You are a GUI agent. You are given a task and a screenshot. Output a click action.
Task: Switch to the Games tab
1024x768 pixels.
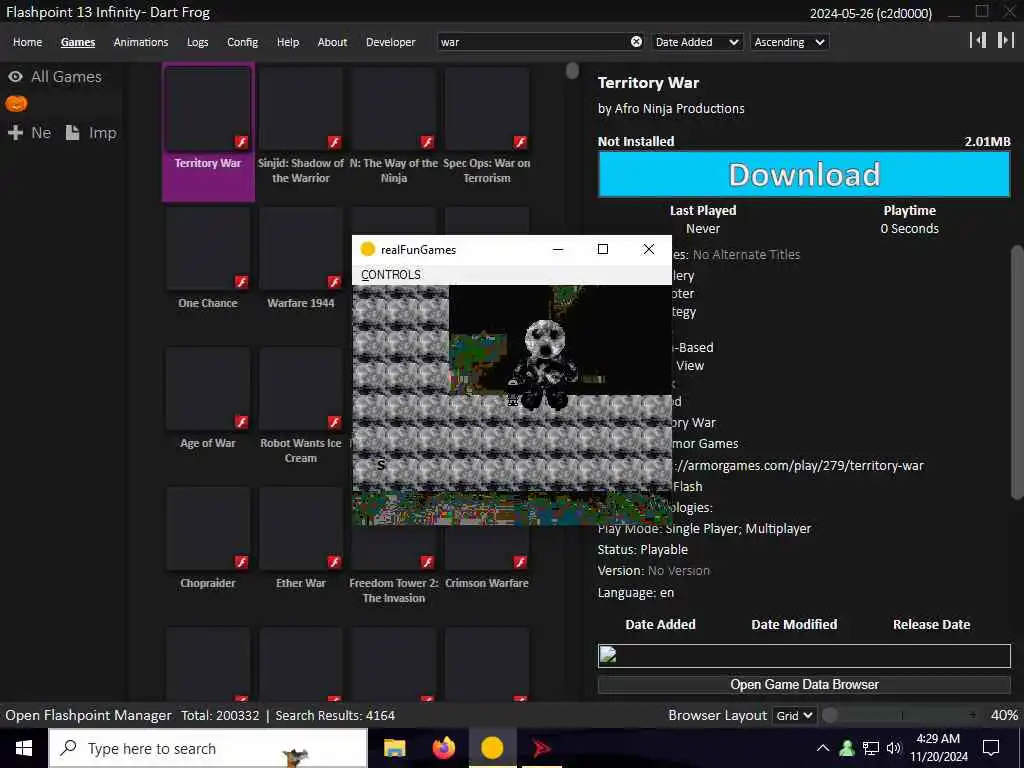[x=78, y=42]
